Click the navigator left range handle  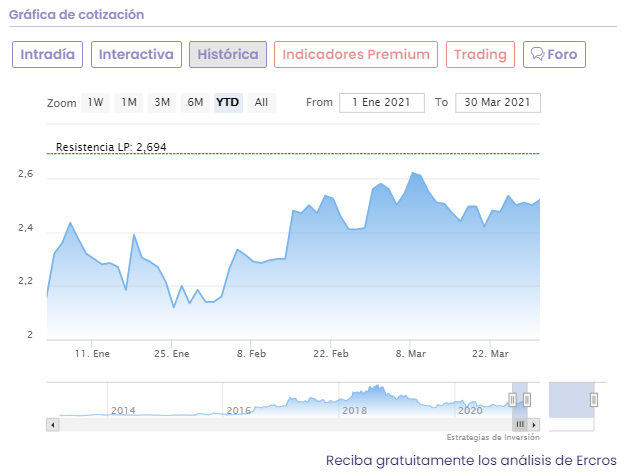[x=512, y=400]
